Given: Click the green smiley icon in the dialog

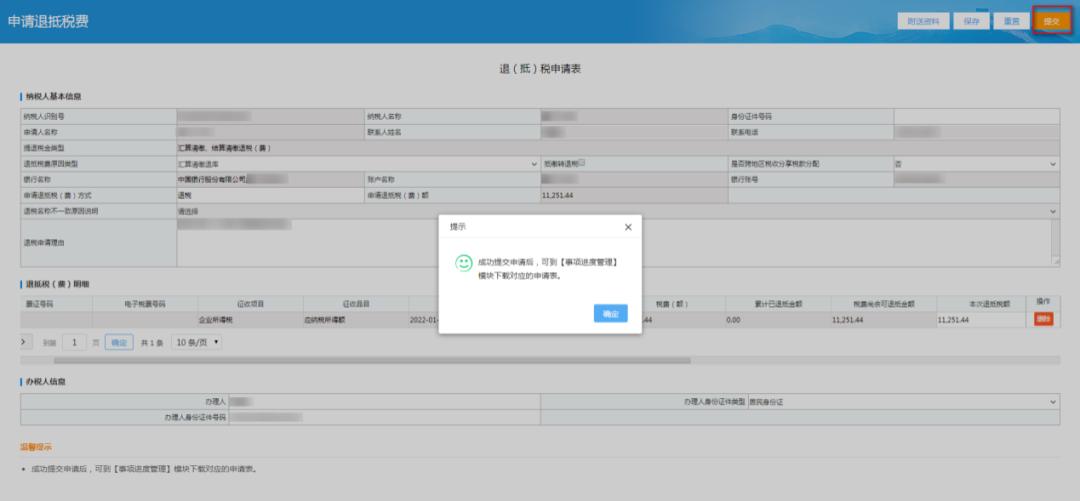Looking at the screenshot, I should tap(464, 263).
